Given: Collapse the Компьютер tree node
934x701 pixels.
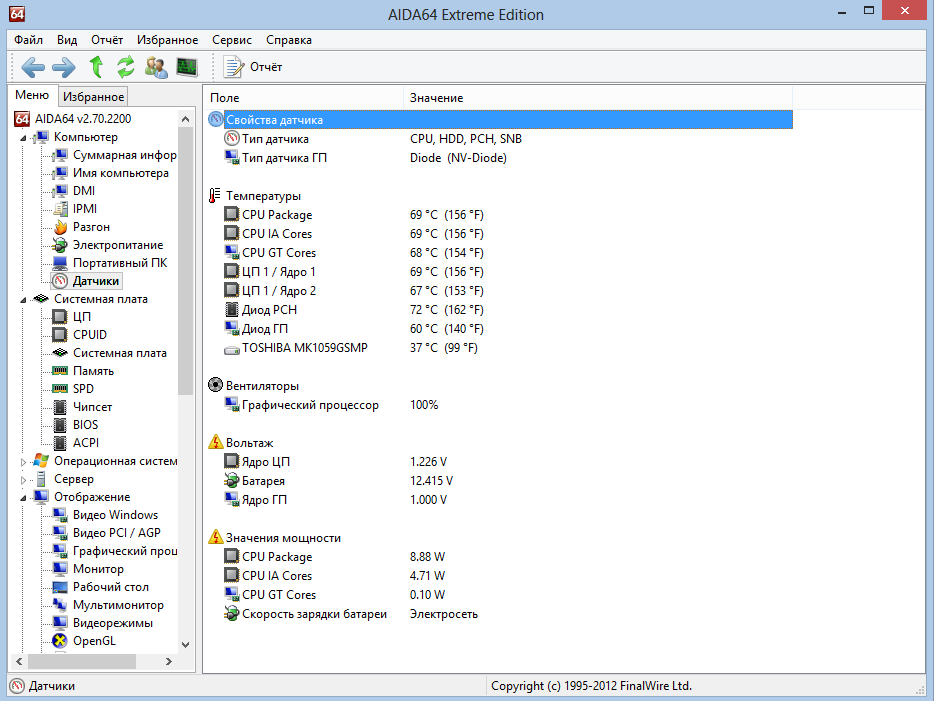Looking at the screenshot, I should 23,137.
